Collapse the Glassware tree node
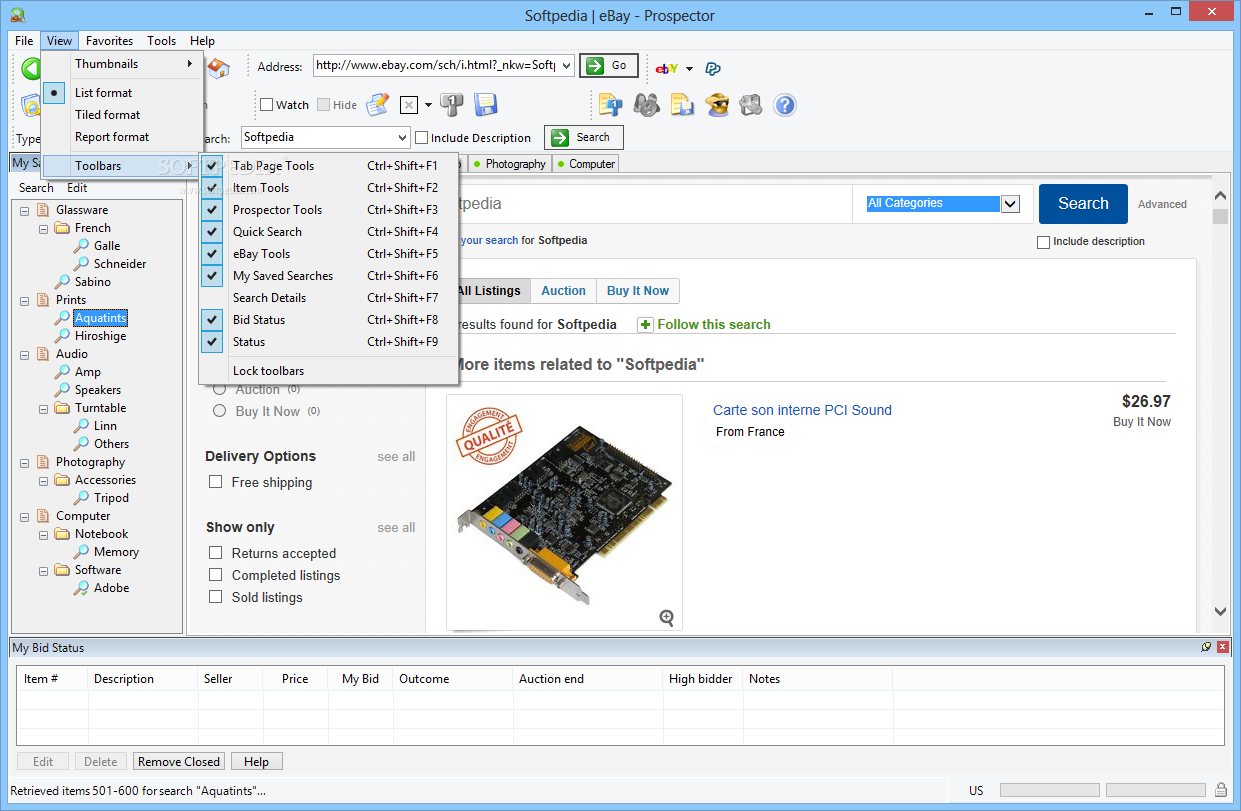 (x=25, y=210)
